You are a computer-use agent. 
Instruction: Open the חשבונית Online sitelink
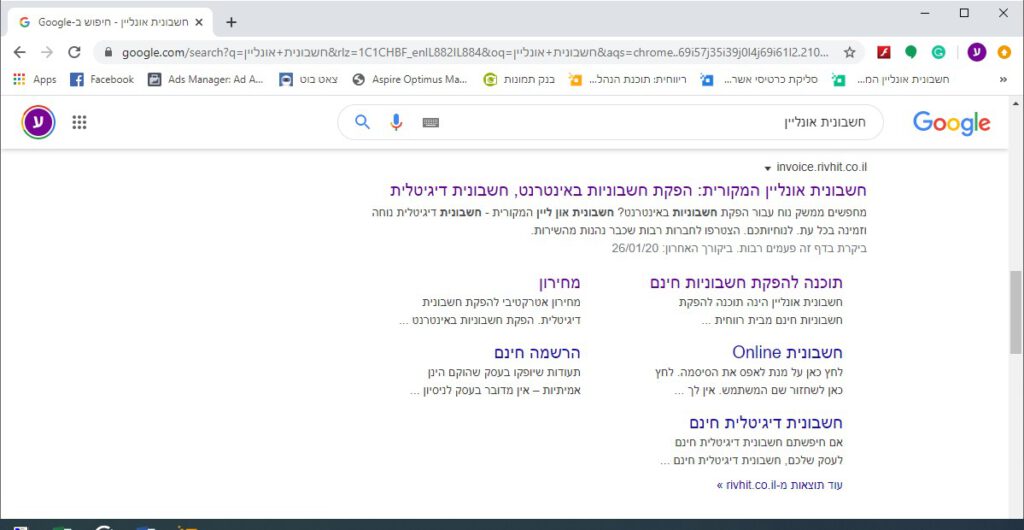[x=787, y=352]
